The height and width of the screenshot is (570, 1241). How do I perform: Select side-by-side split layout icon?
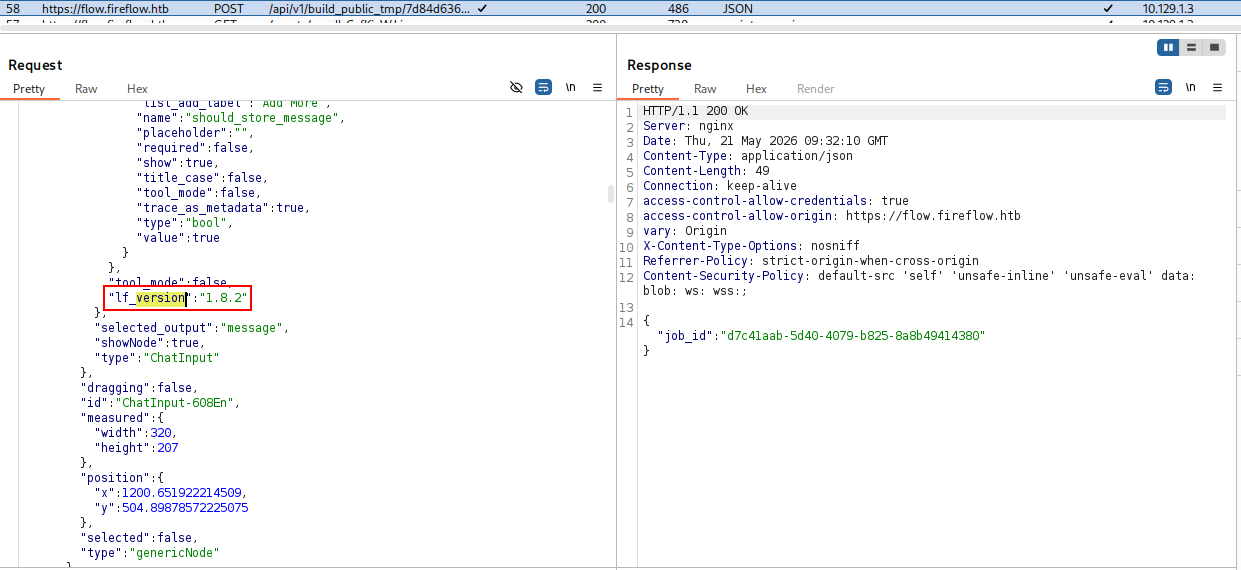click(1168, 47)
